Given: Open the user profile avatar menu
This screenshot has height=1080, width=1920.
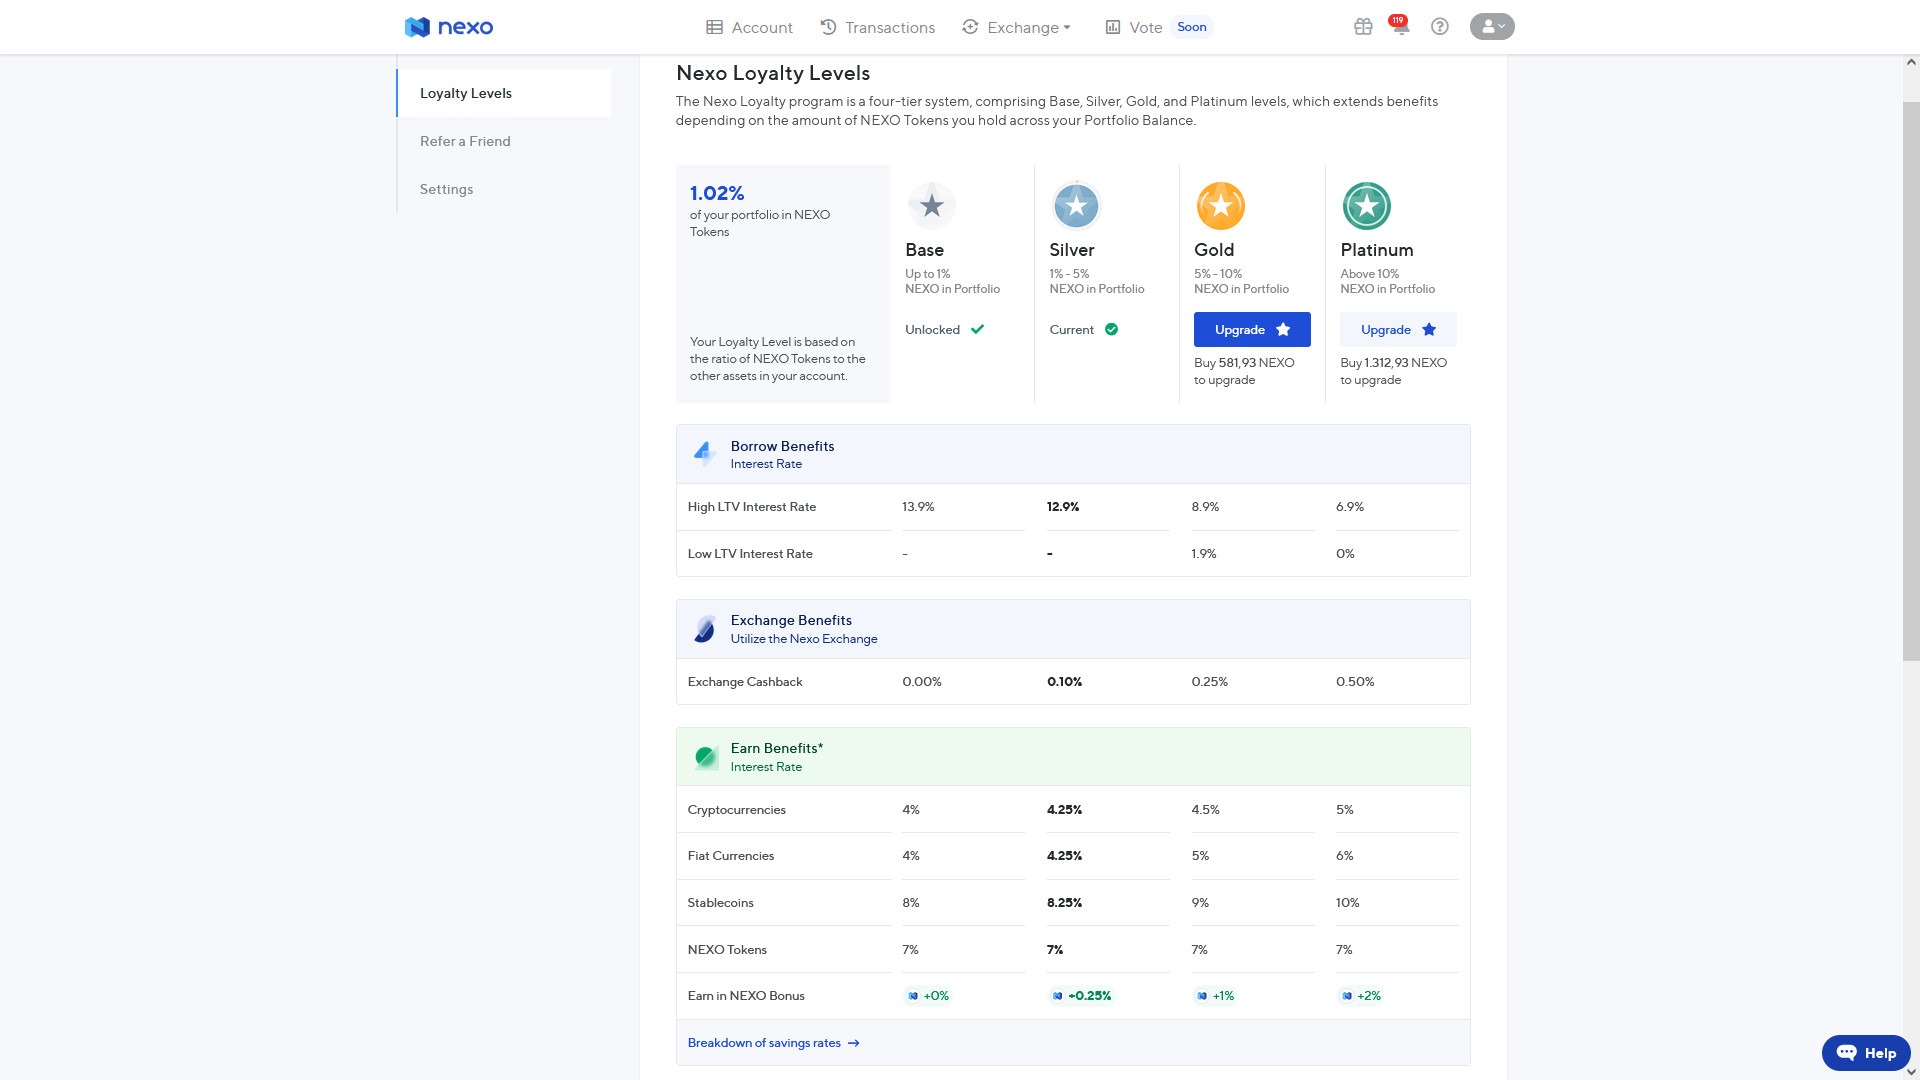Looking at the screenshot, I should pyautogui.click(x=1492, y=27).
